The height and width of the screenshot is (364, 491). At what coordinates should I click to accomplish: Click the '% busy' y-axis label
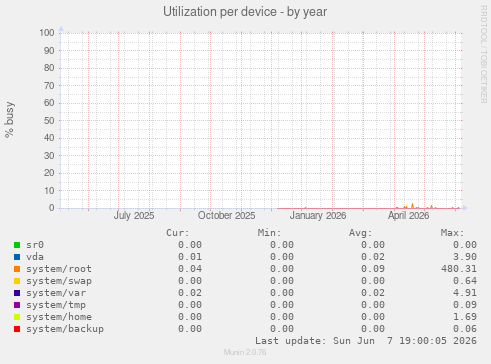pyautogui.click(x=10, y=120)
